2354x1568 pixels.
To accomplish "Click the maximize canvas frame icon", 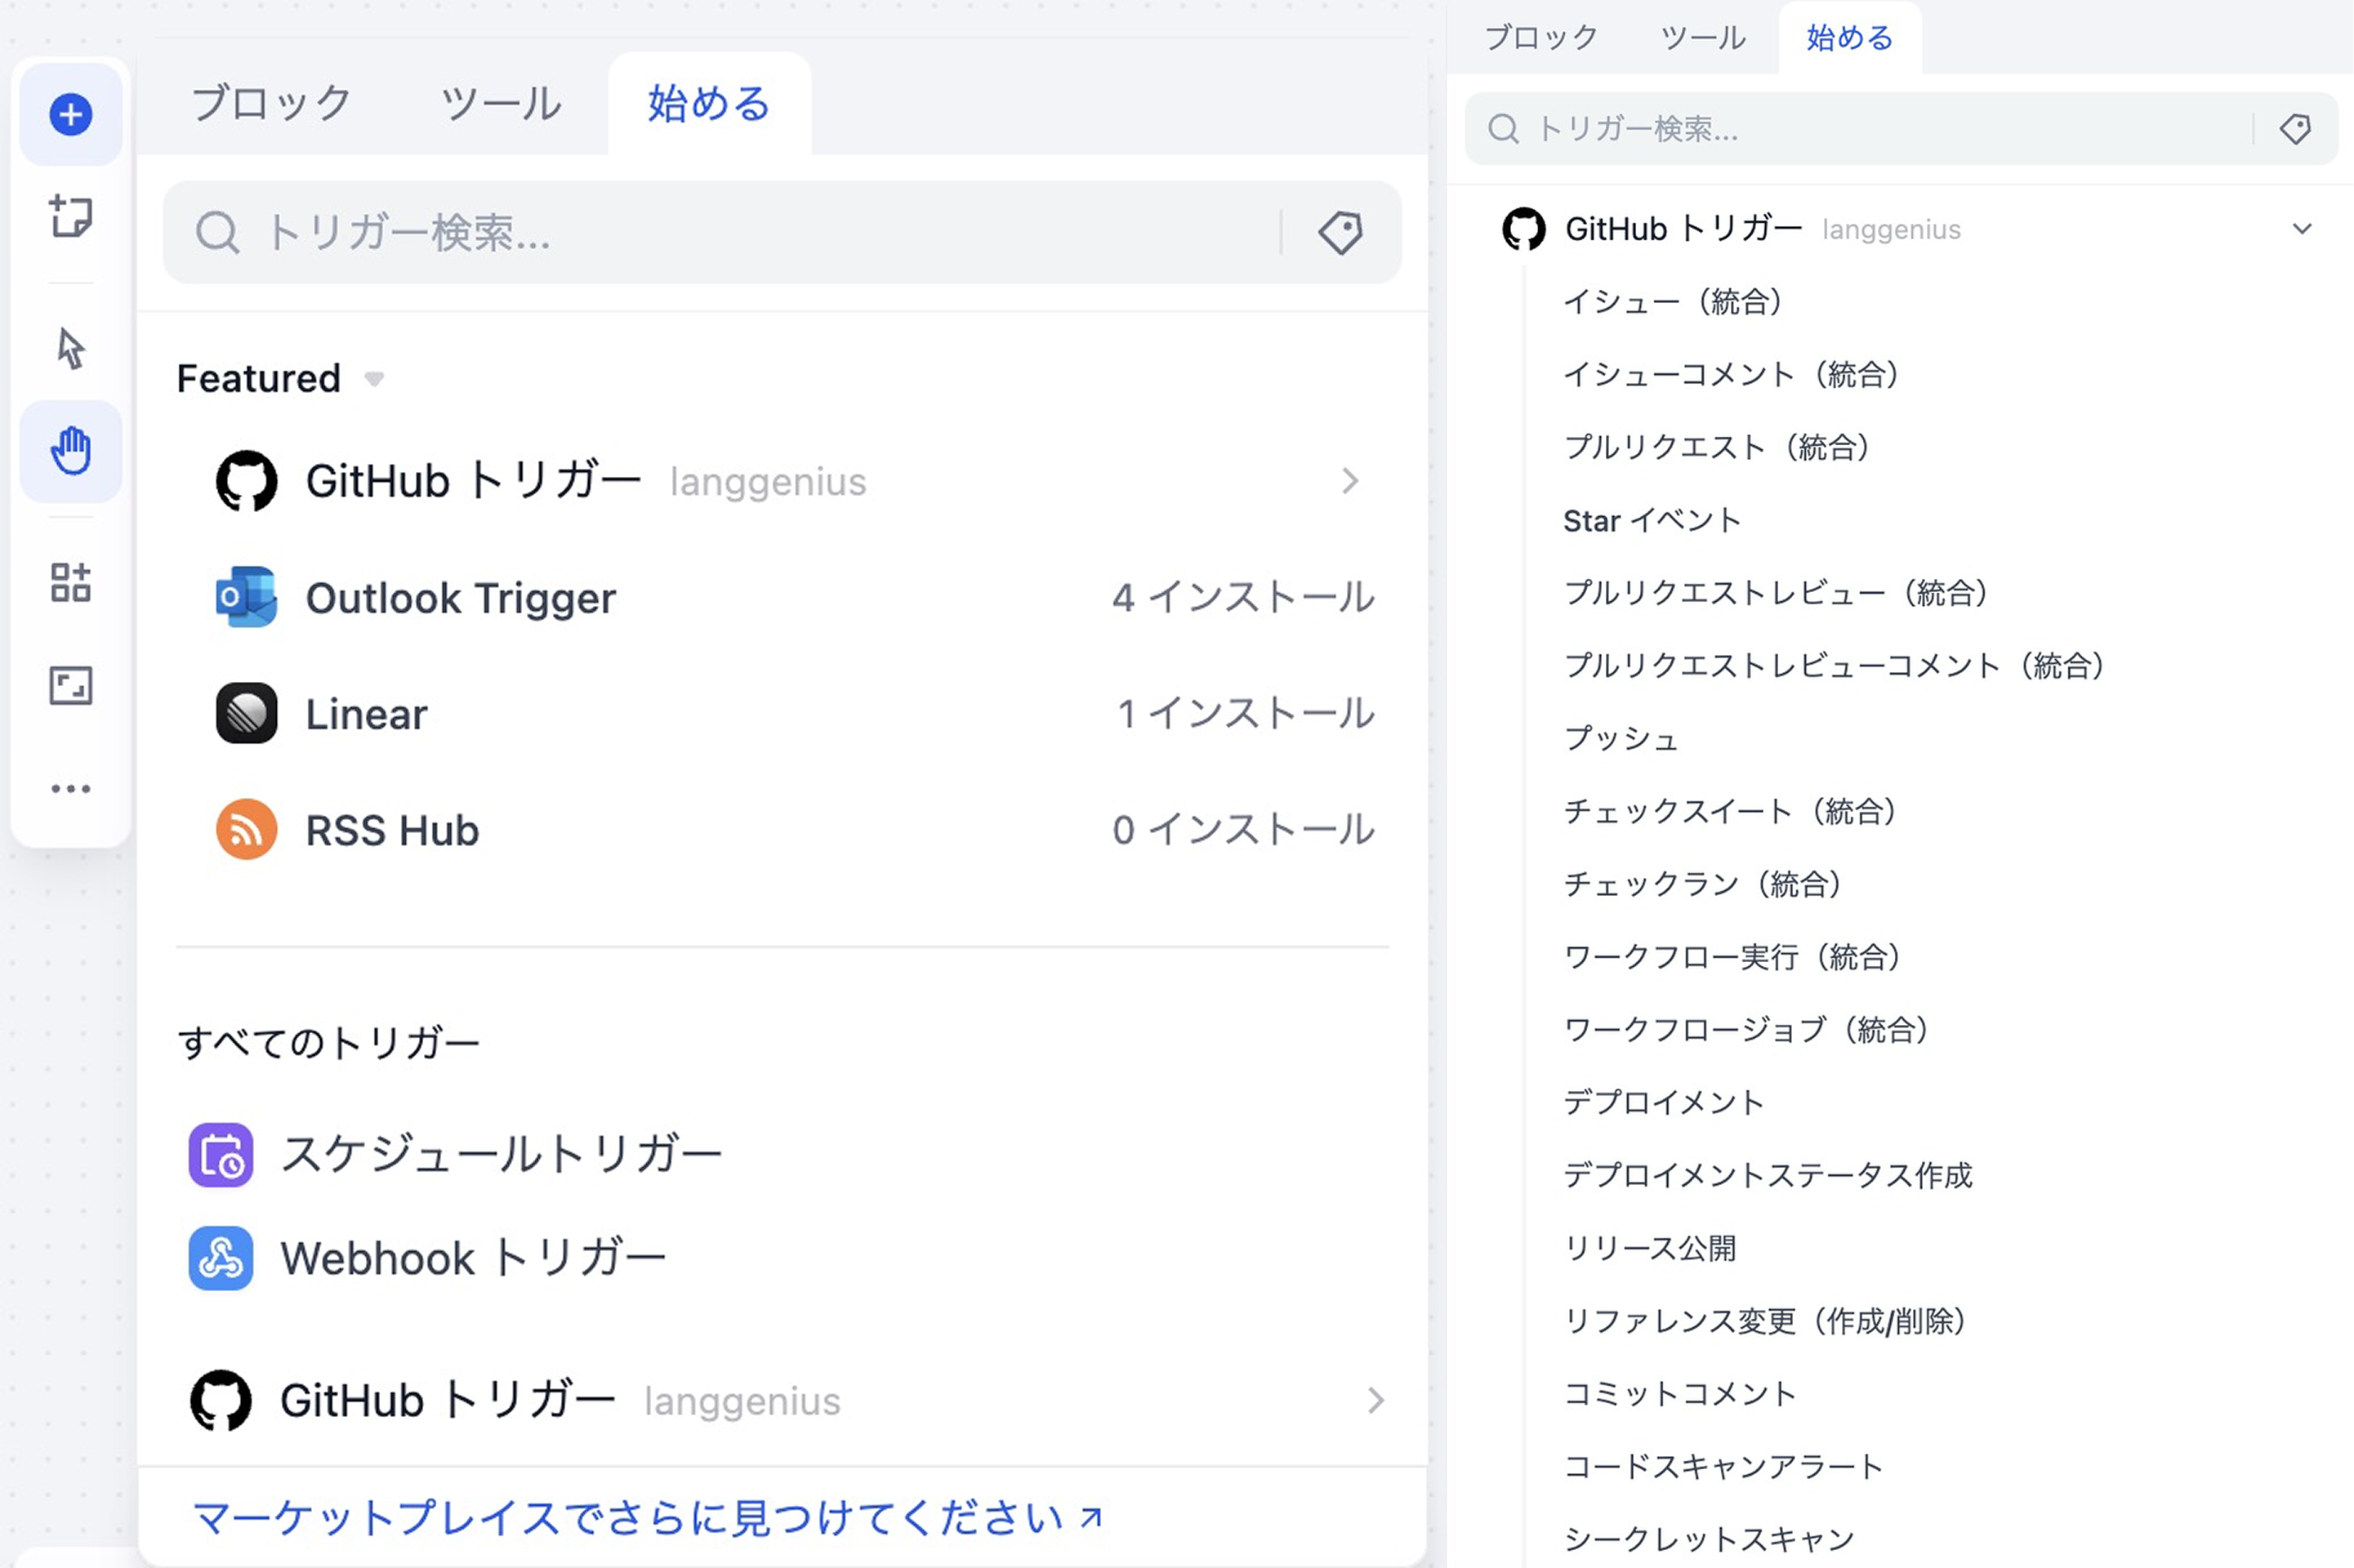I will tap(70, 686).
